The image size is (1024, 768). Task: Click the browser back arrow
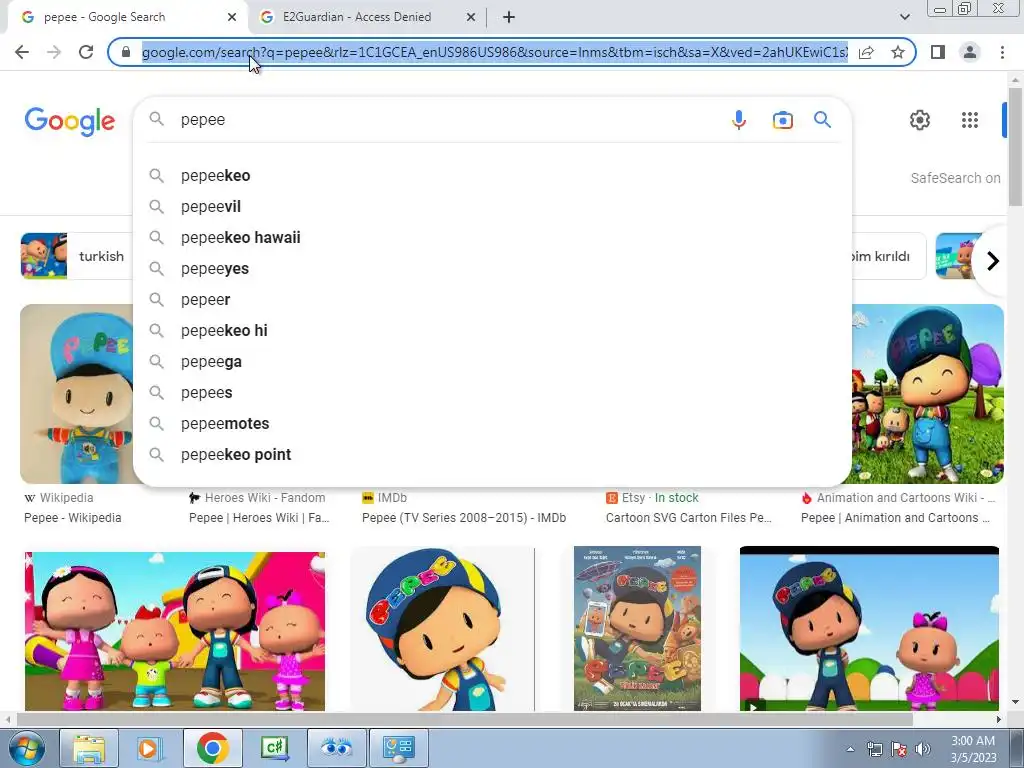22,52
